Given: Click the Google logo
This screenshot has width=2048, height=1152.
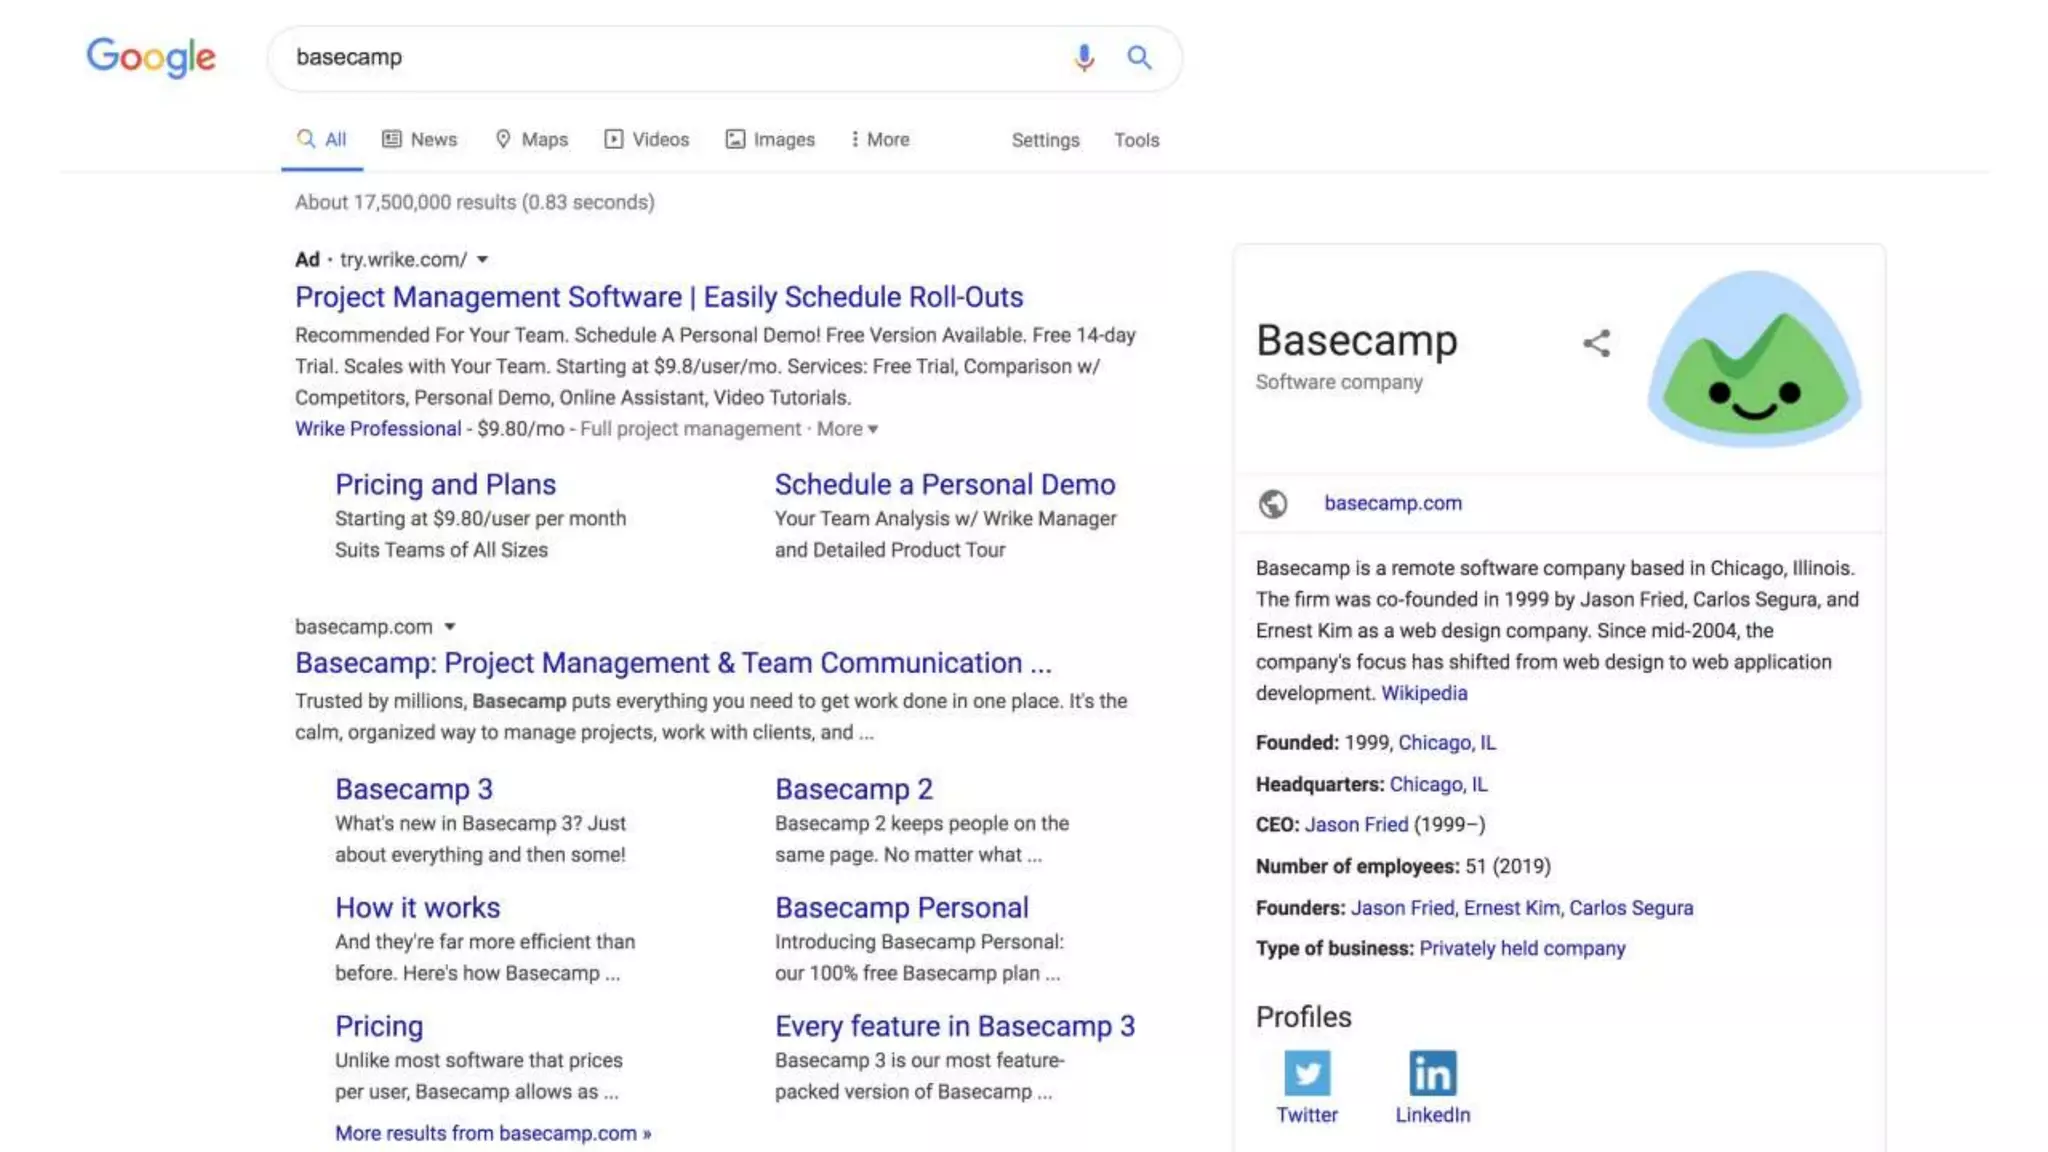Looking at the screenshot, I should (x=151, y=57).
